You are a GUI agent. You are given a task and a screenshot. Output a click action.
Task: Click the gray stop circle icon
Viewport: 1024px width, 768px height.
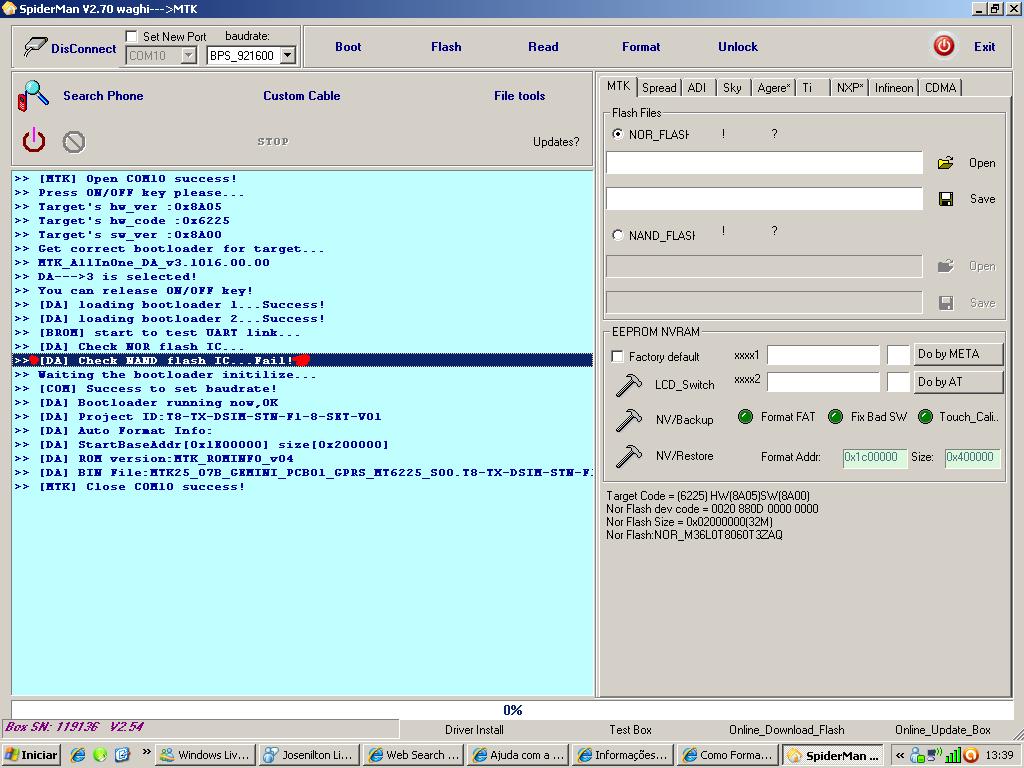[74, 142]
